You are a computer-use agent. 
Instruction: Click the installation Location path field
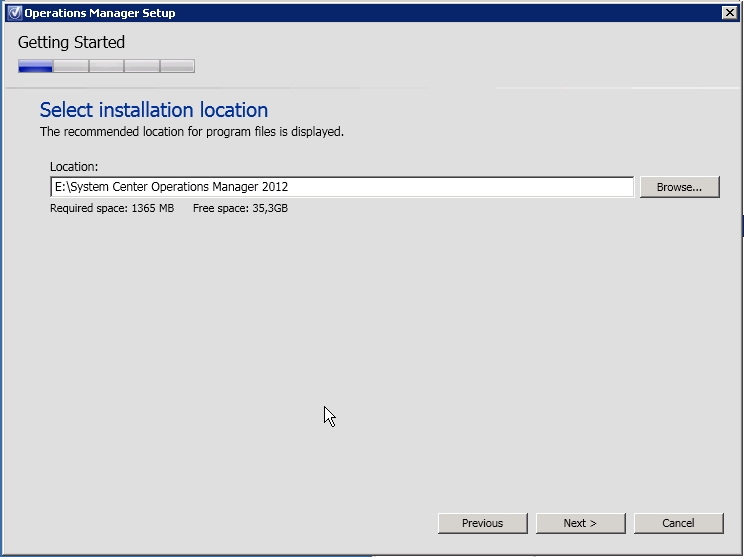coord(341,187)
